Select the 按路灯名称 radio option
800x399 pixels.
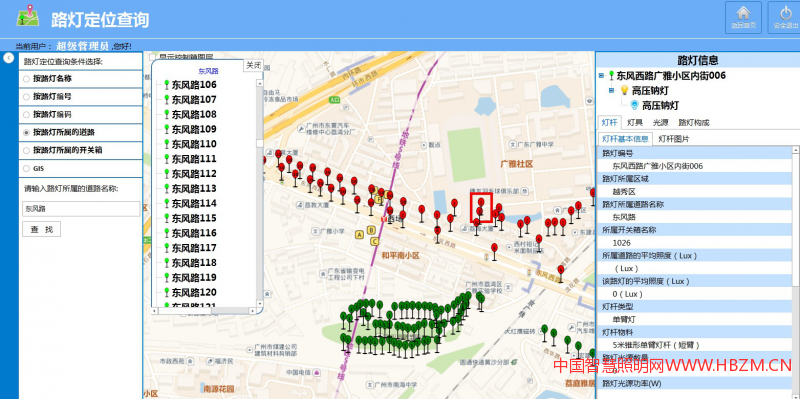[x=27, y=79]
